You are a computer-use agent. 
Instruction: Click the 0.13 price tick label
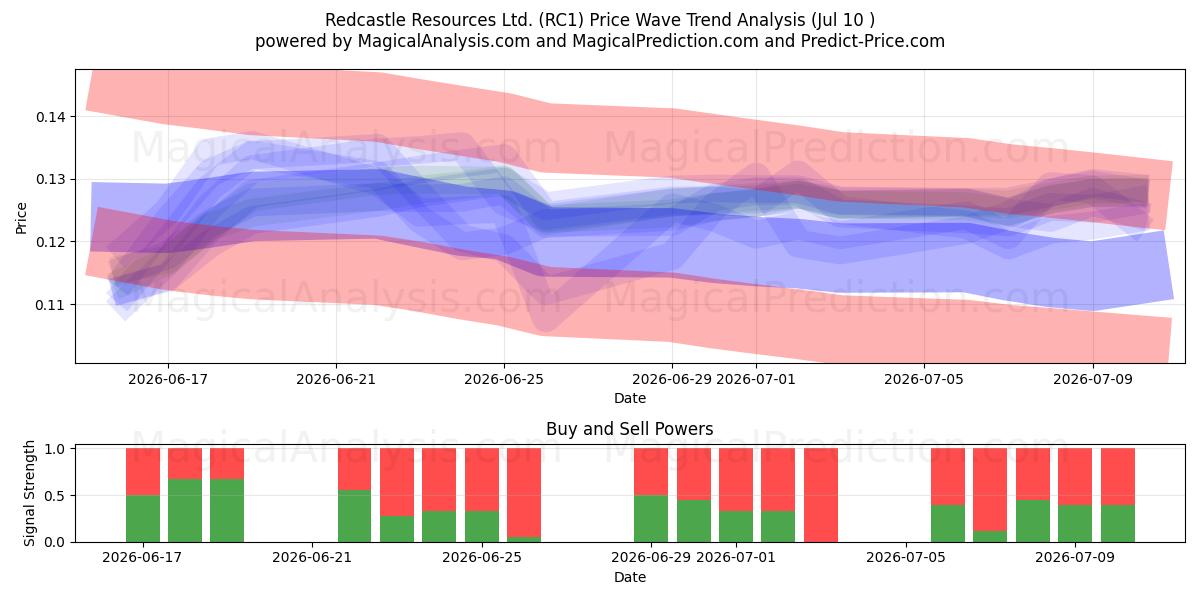click(51, 180)
